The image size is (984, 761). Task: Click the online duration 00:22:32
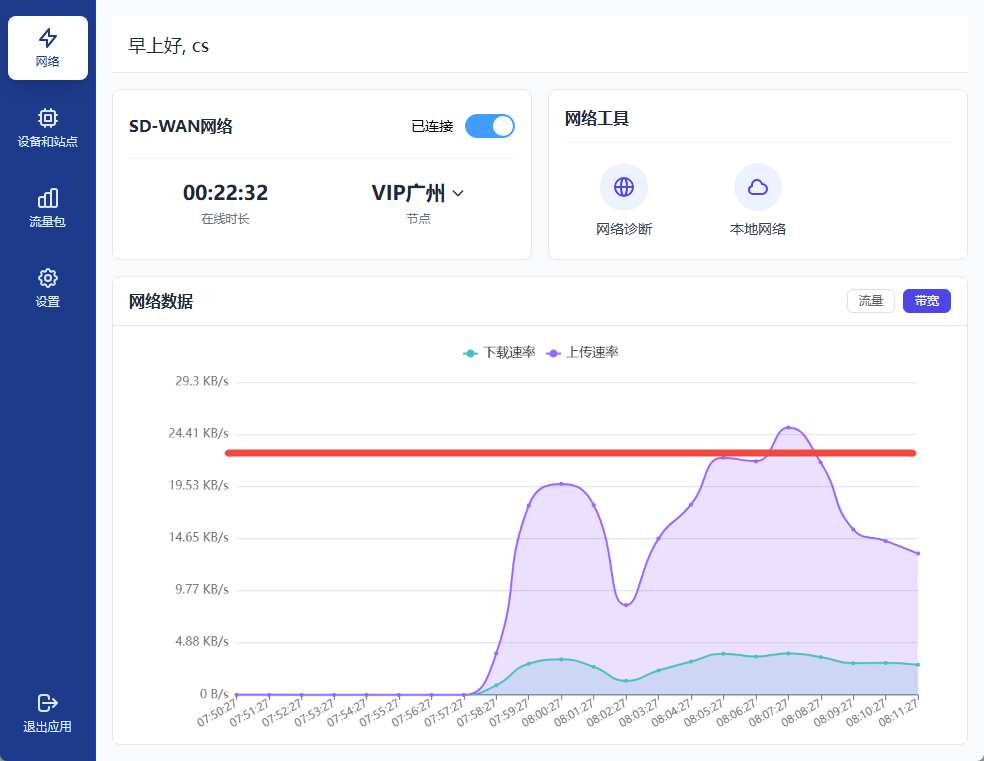(225, 193)
